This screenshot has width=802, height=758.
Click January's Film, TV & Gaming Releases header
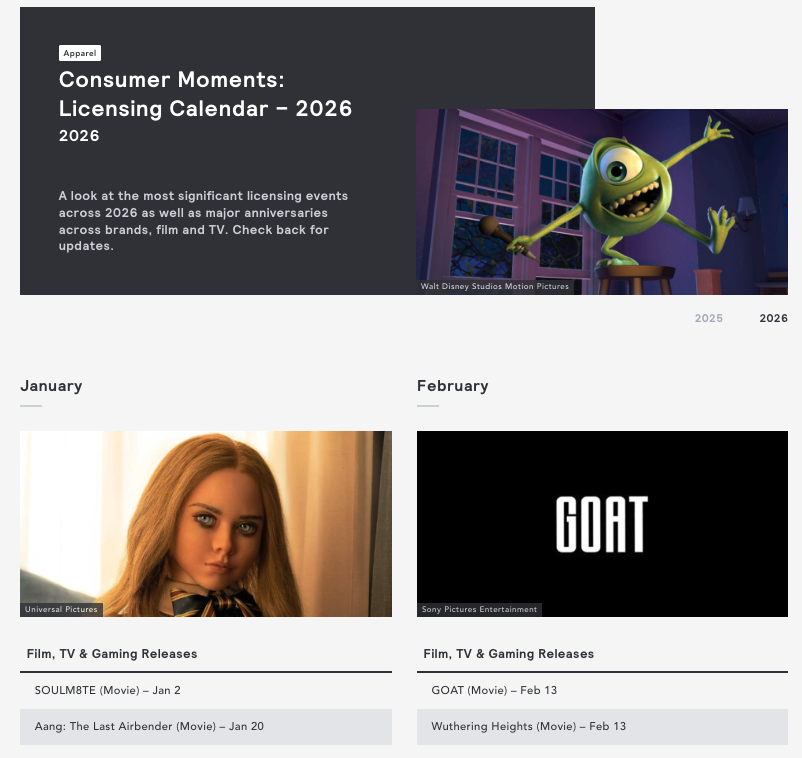[x=112, y=654]
